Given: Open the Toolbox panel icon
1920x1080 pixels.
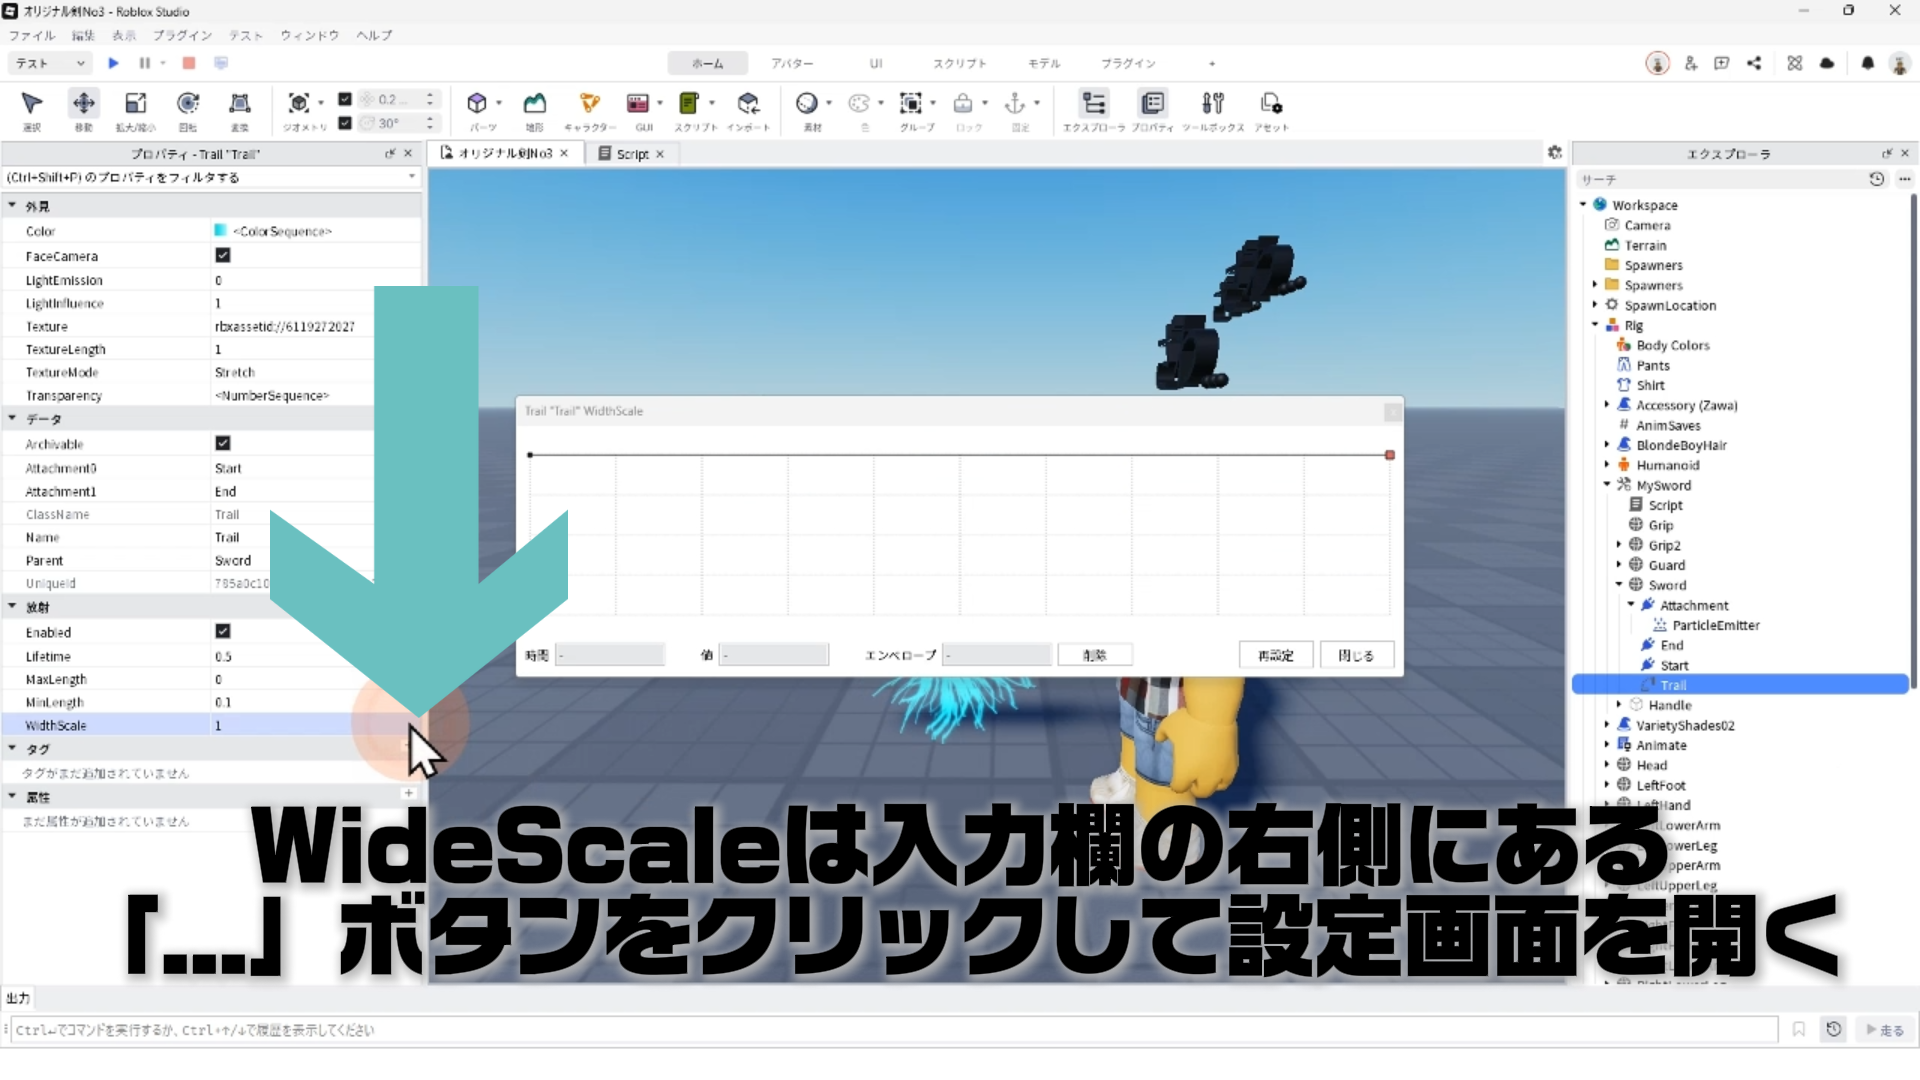Looking at the screenshot, I should click(x=1212, y=103).
